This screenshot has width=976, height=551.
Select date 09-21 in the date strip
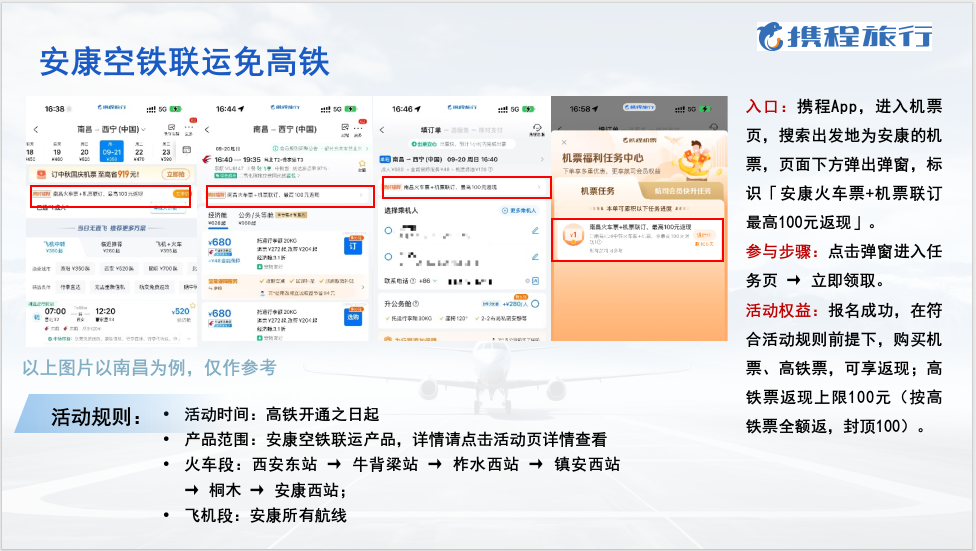point(111,151)
